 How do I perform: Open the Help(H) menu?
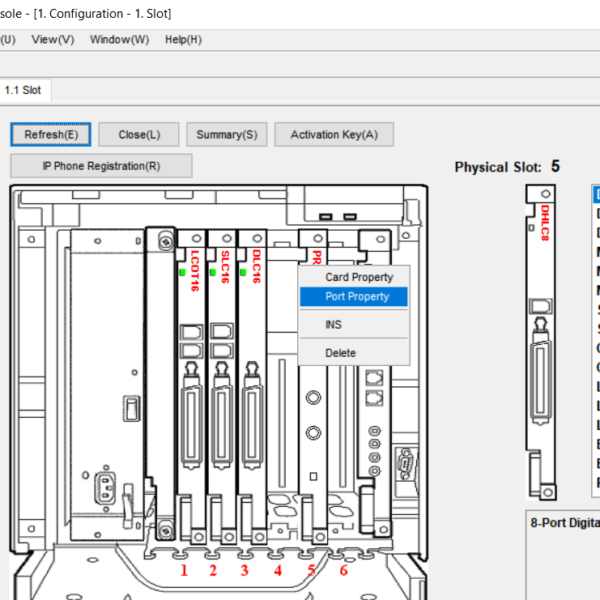183,39
